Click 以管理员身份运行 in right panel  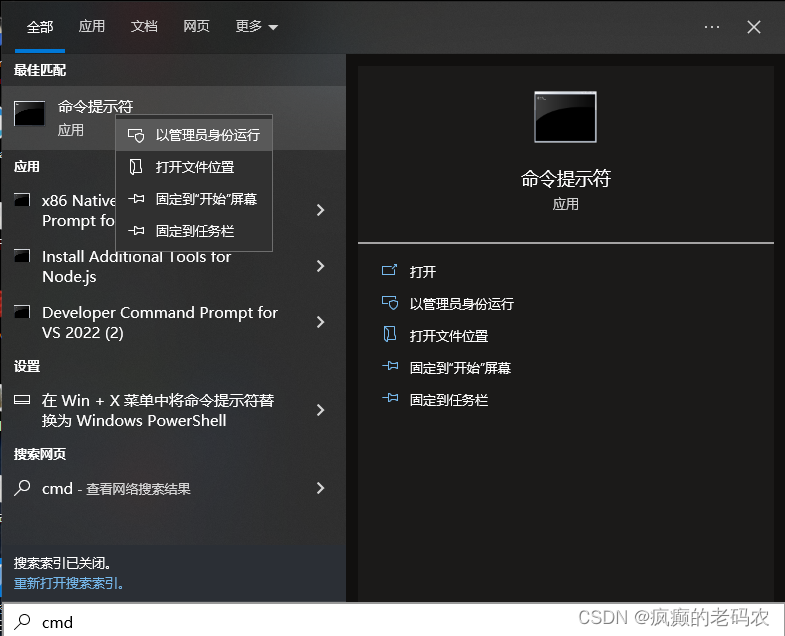point(462,304)
